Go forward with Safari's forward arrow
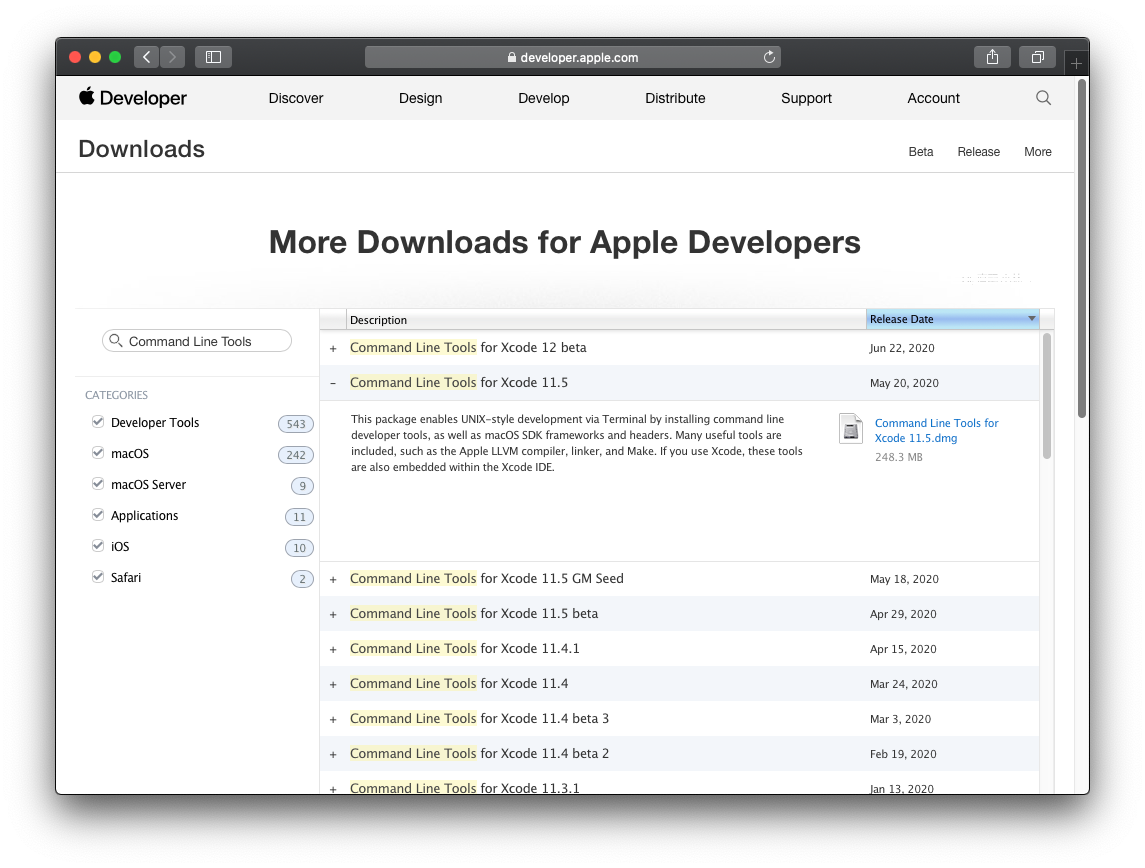1145x868 pixels. (172, 57)
